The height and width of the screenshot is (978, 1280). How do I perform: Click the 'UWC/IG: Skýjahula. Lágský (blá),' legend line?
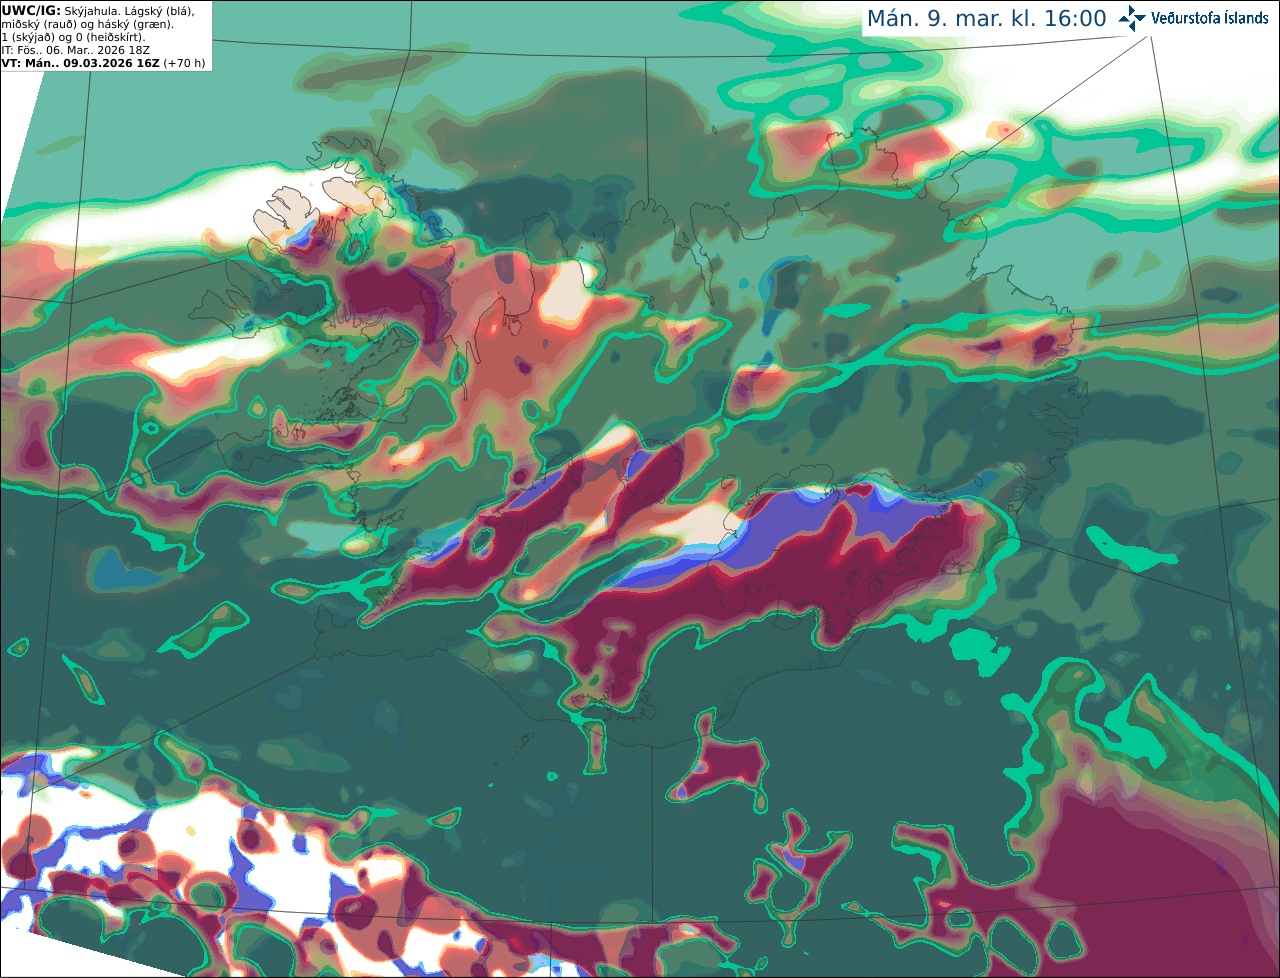click(98, 11)
